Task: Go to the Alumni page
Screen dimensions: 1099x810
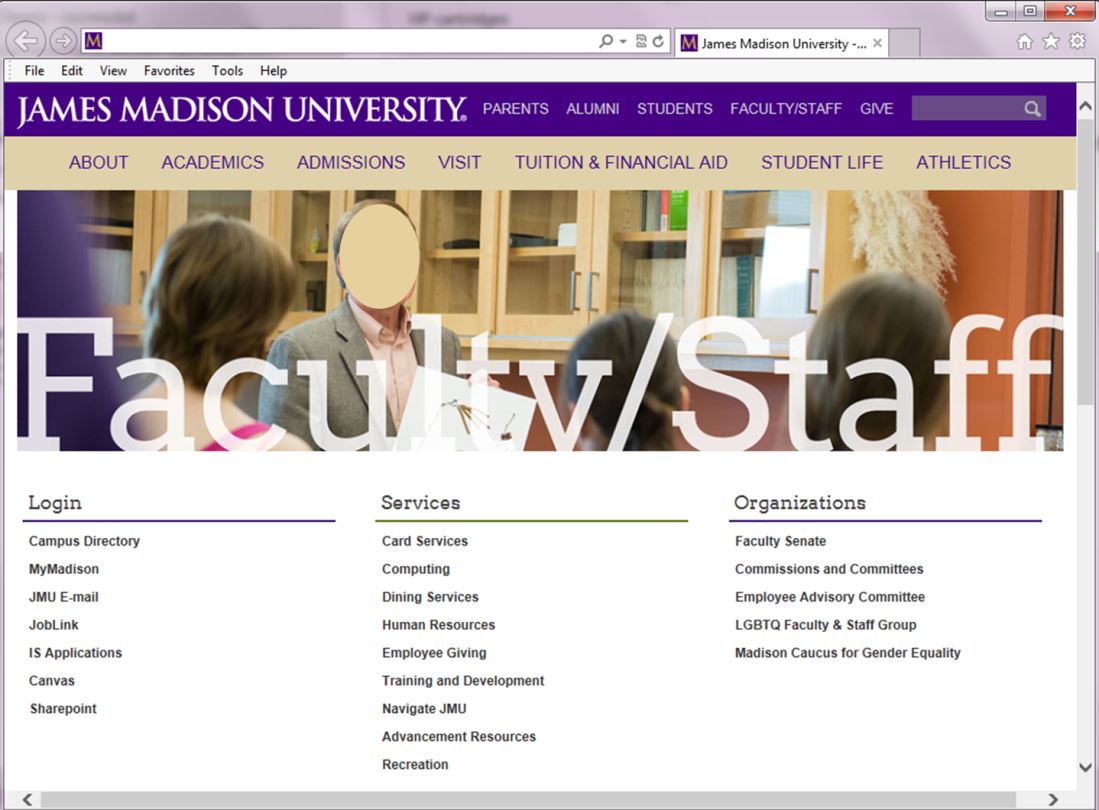Action: click(592, 109)
